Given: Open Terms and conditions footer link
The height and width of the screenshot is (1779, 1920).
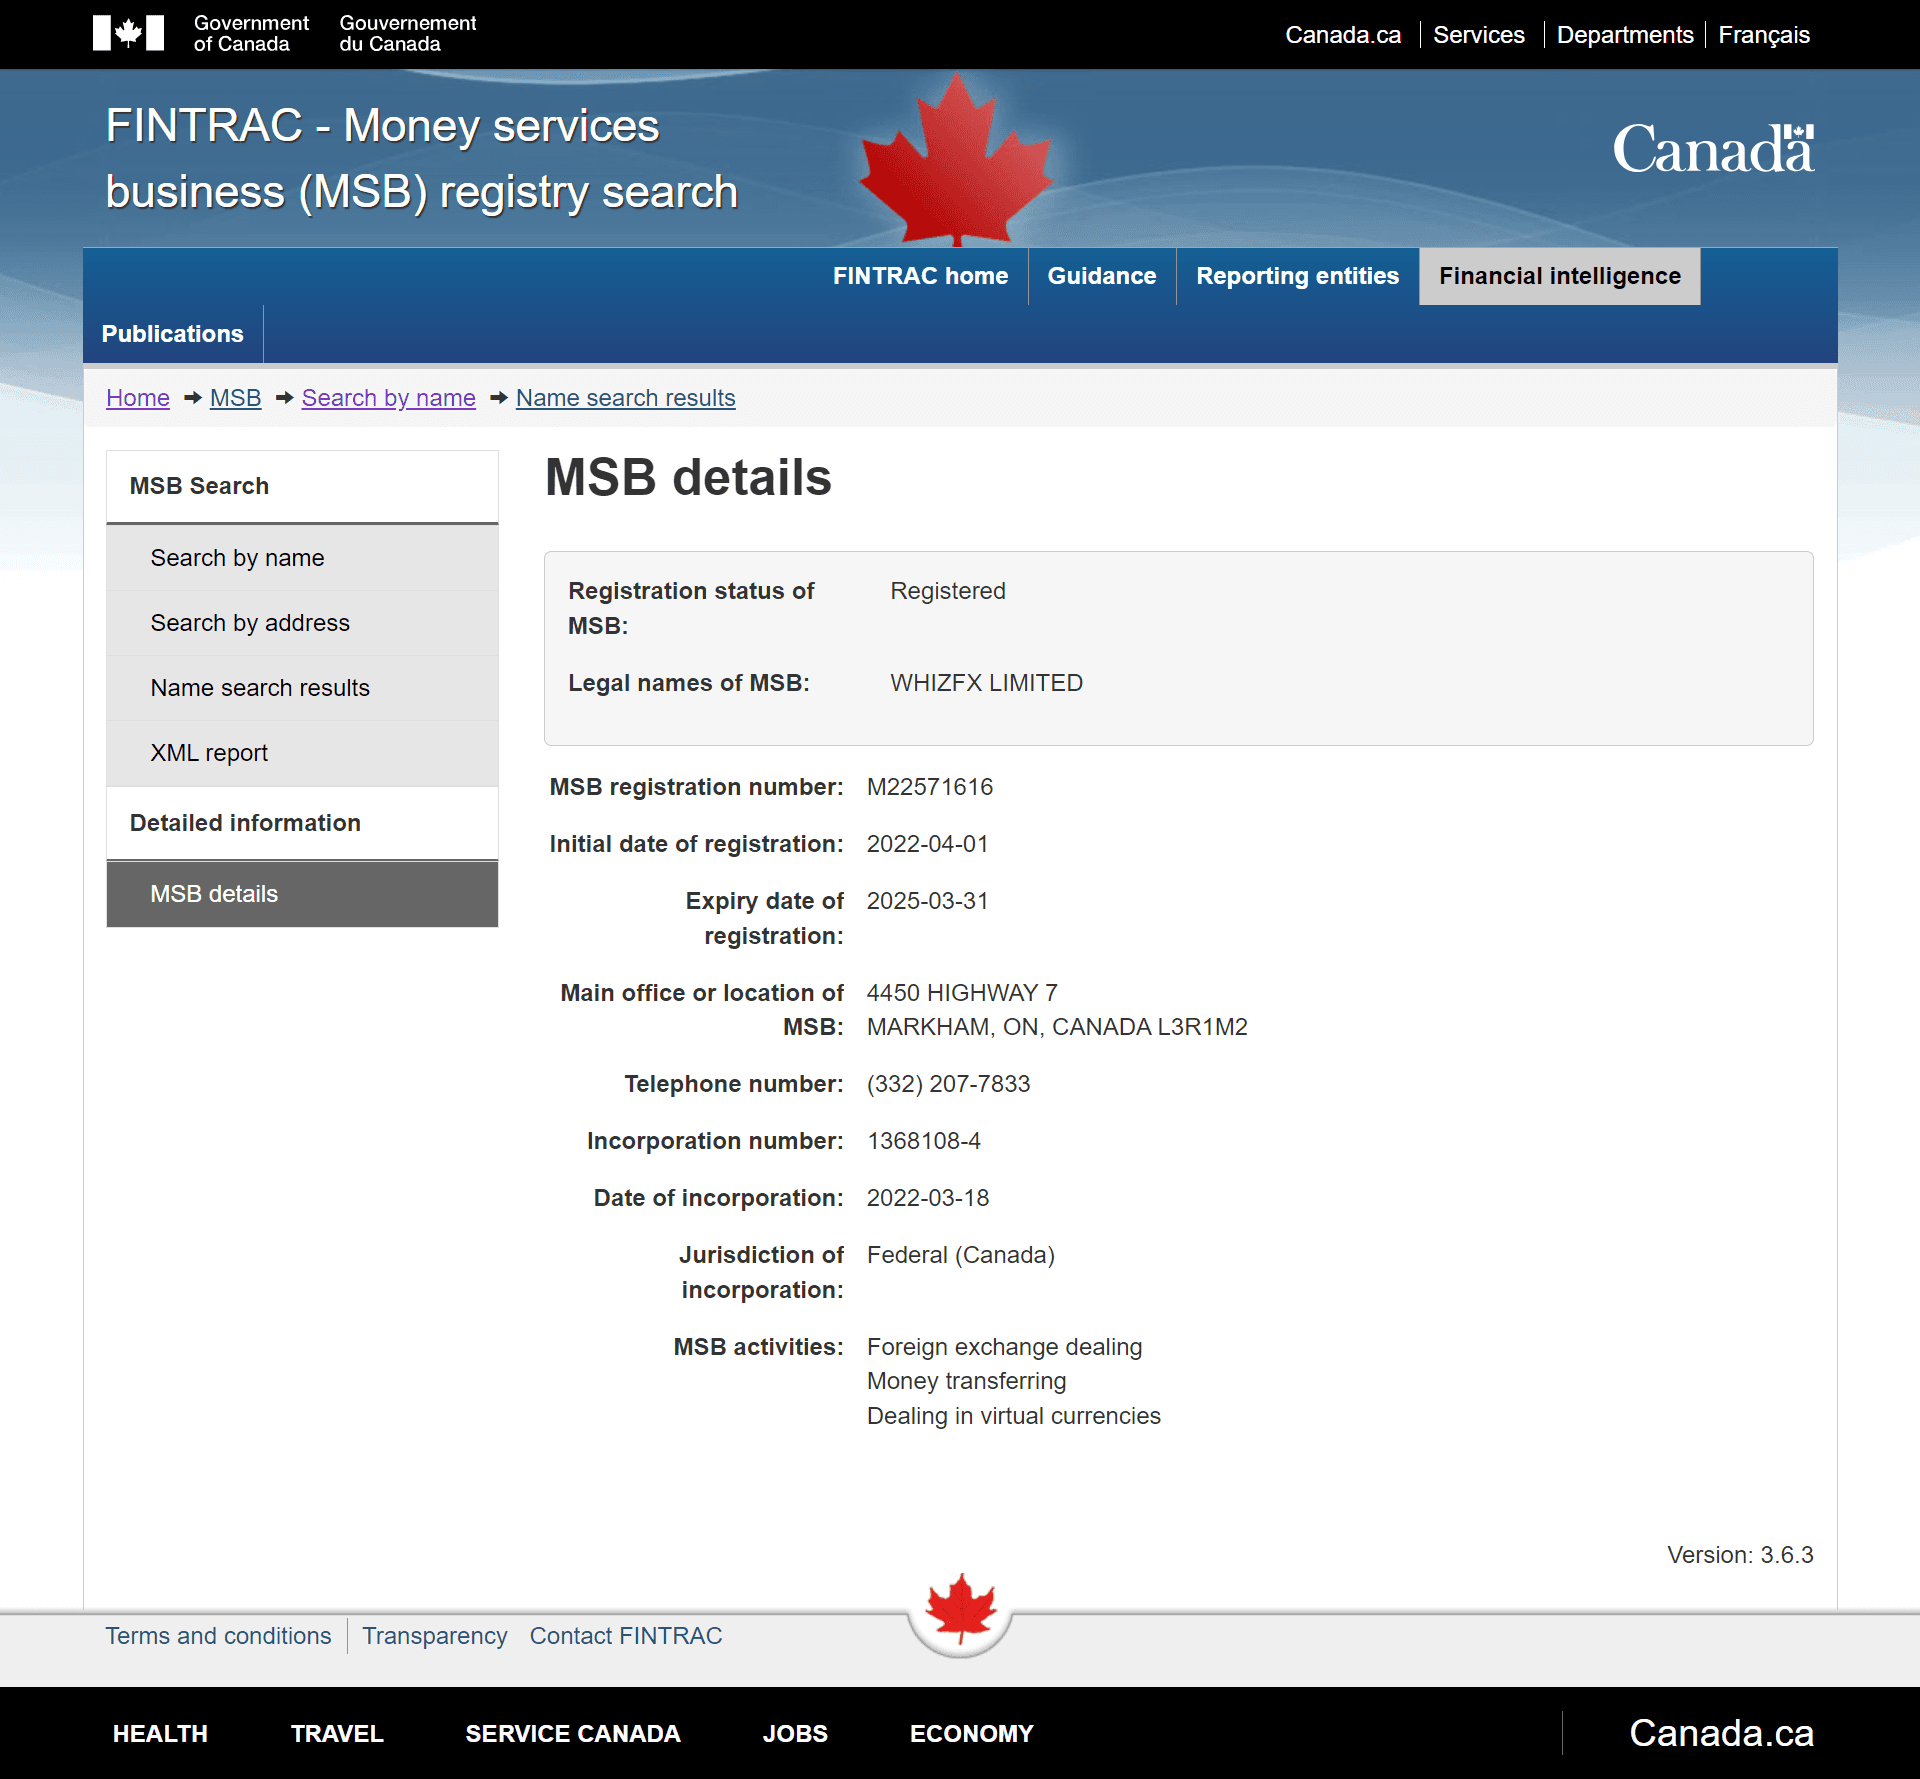Looking at the screenshot, I should 218,1636.
